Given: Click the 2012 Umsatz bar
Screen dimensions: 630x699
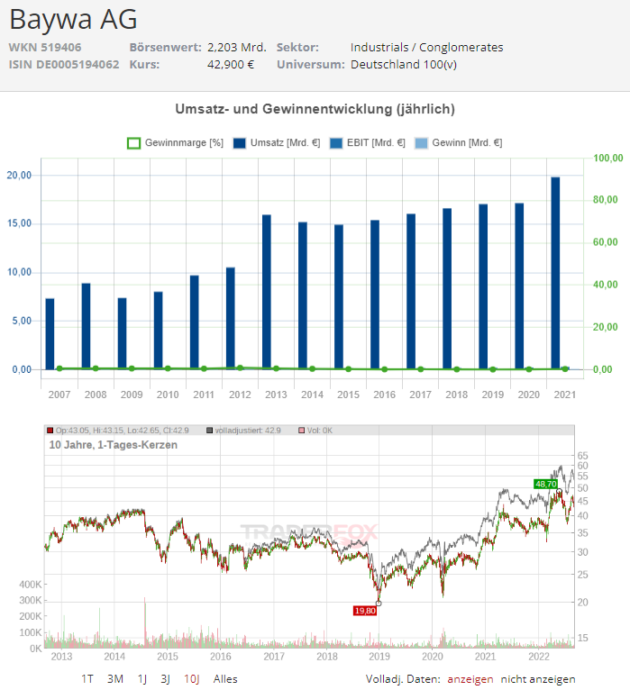Looking at the screenshot, I should click(231, 318).
